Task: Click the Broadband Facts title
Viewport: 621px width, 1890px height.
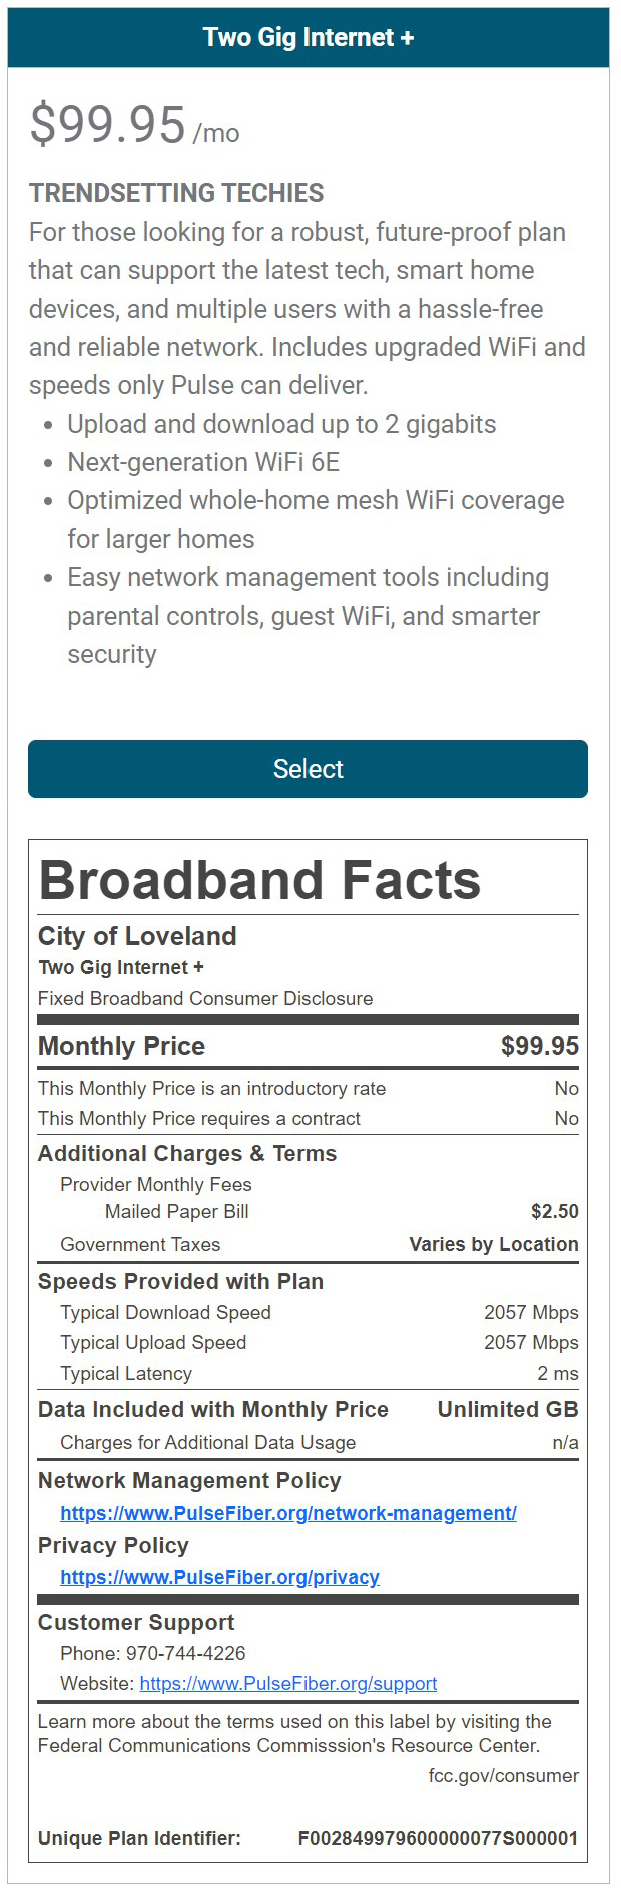Action: point(260,880)
